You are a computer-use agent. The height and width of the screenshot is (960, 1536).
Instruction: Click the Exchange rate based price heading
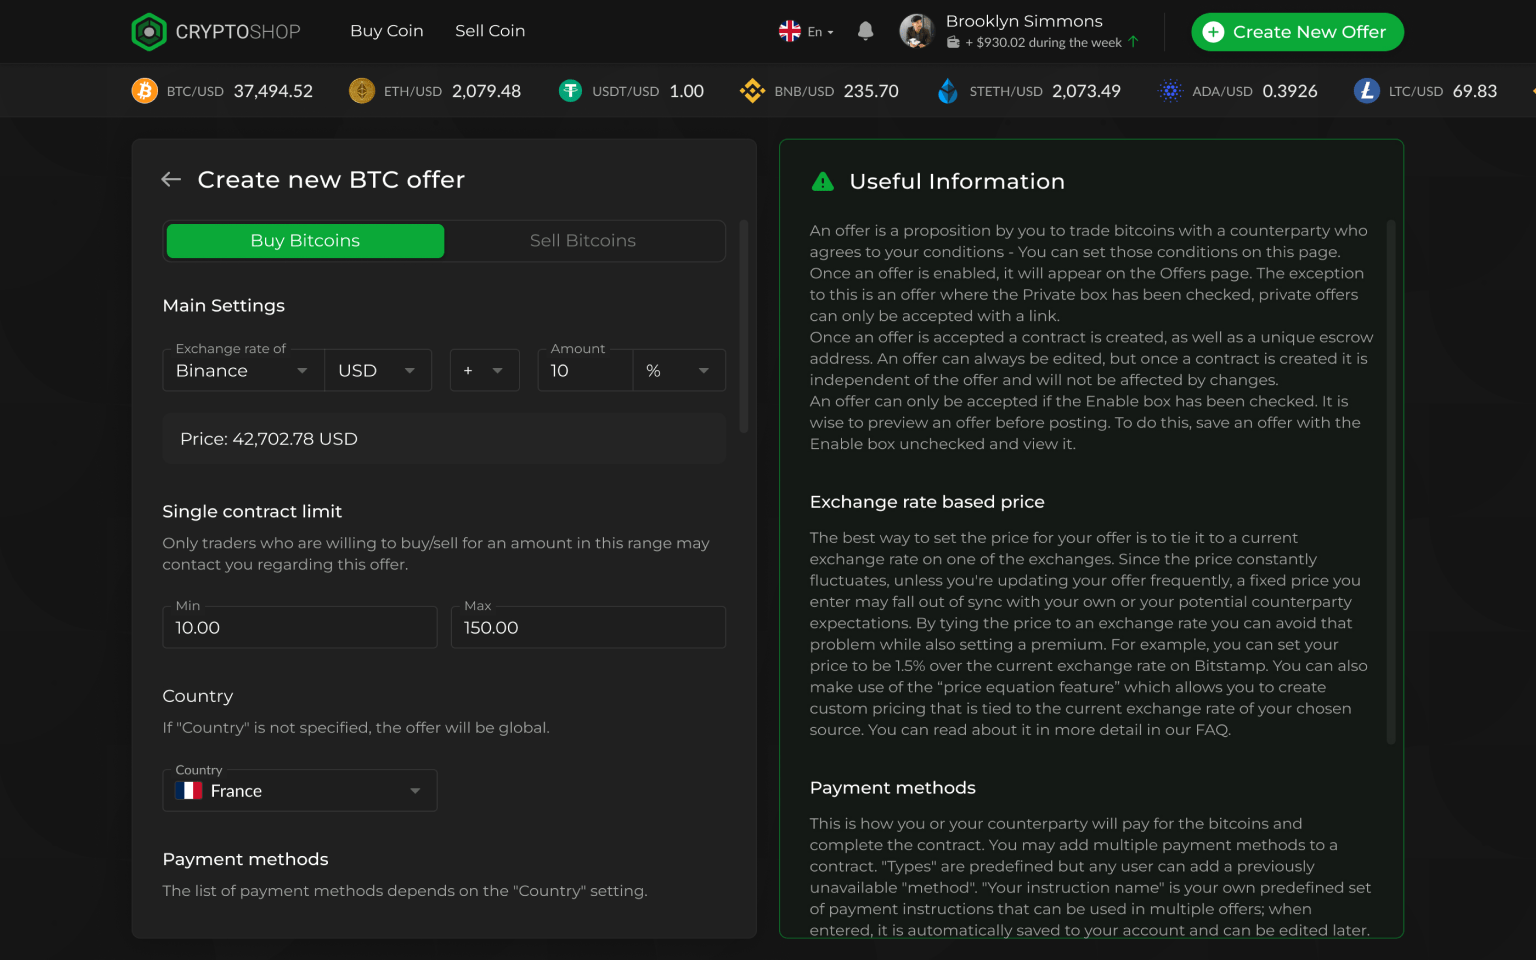(927, 502)
